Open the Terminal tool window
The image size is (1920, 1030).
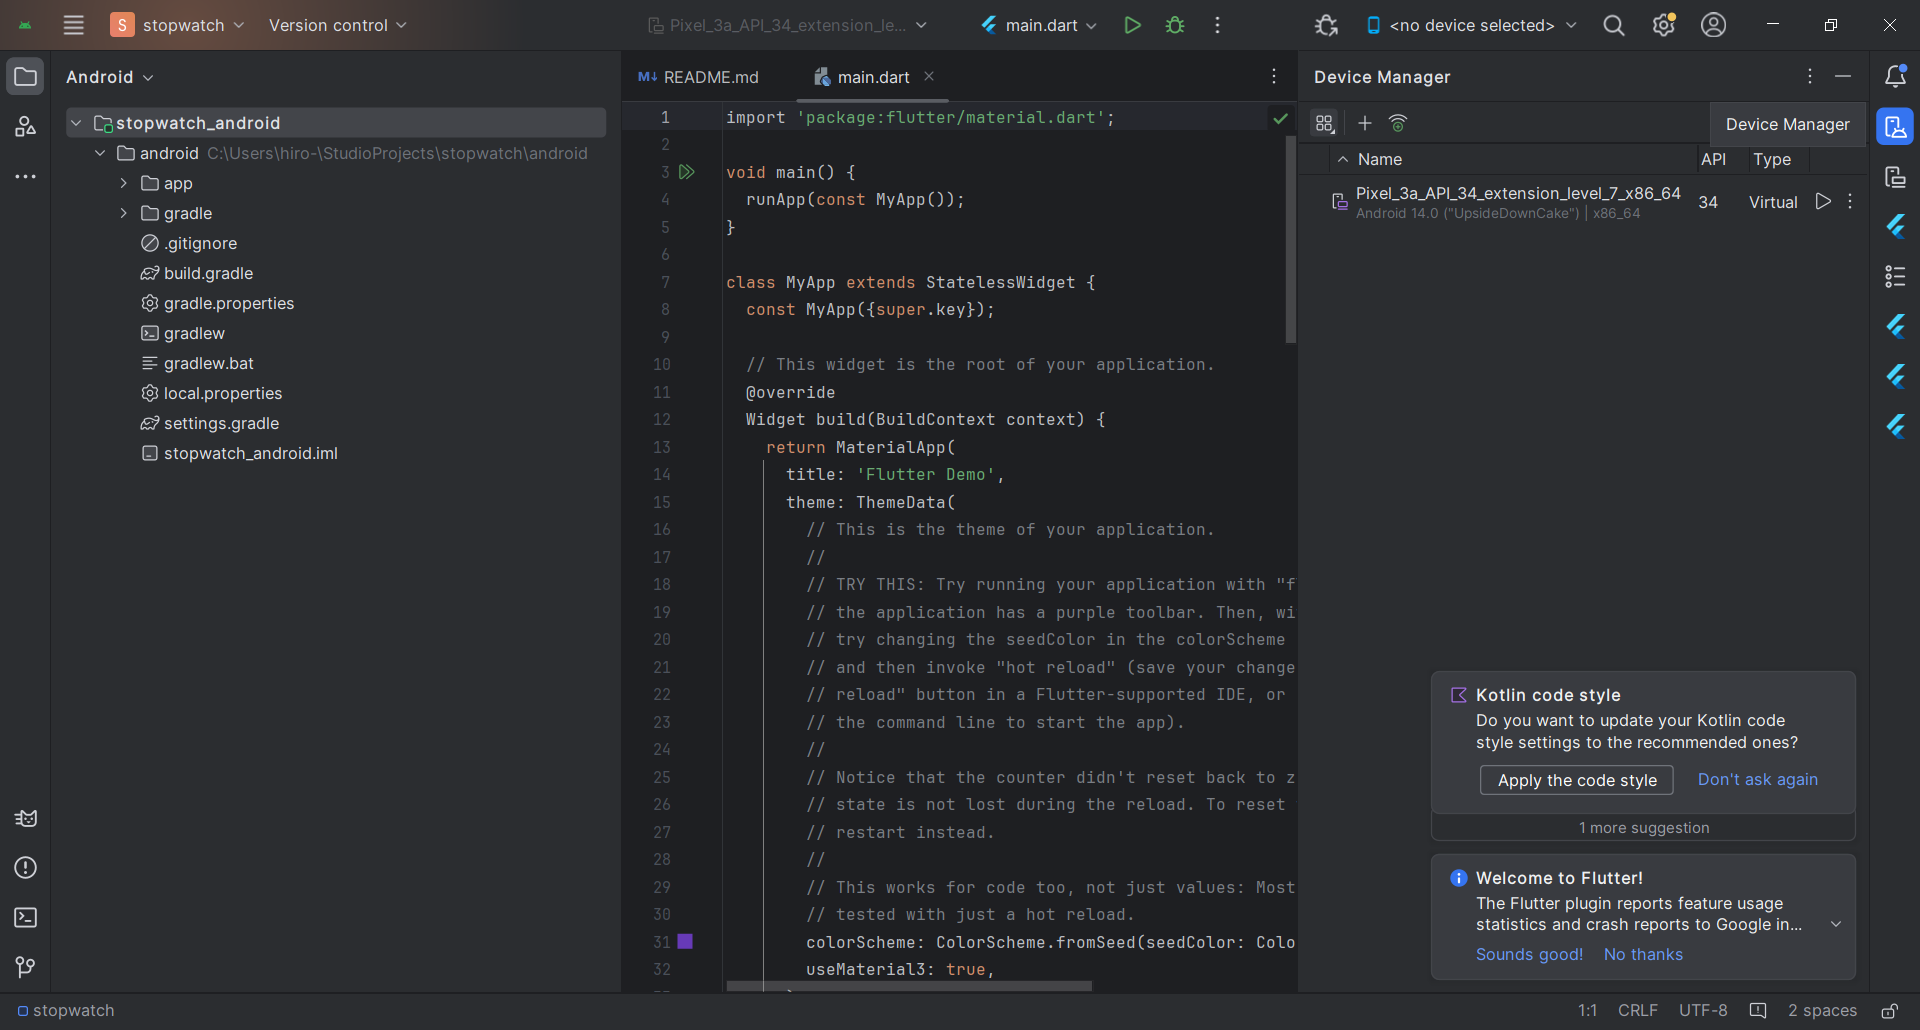[x=26, y=917]
